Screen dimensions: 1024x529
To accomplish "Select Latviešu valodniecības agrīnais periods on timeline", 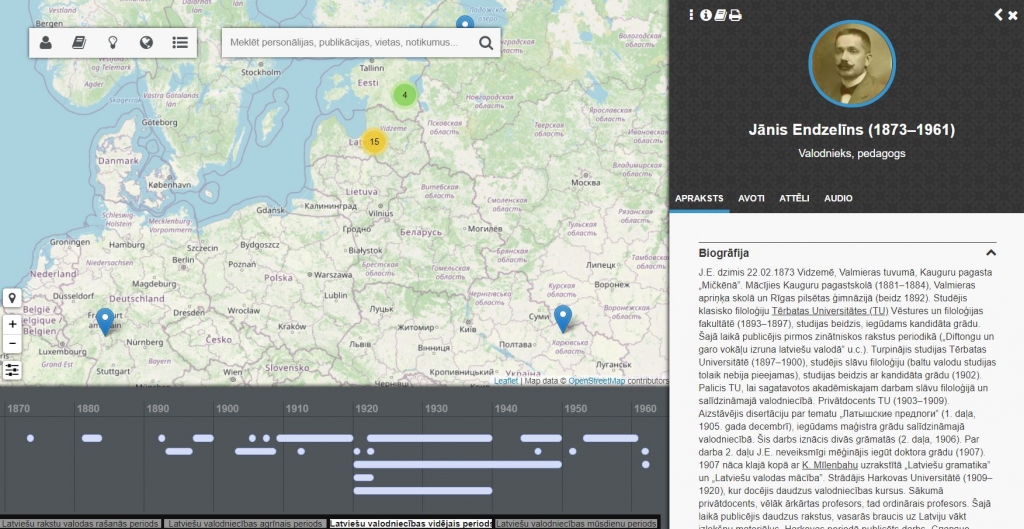I will pos(244,523).
